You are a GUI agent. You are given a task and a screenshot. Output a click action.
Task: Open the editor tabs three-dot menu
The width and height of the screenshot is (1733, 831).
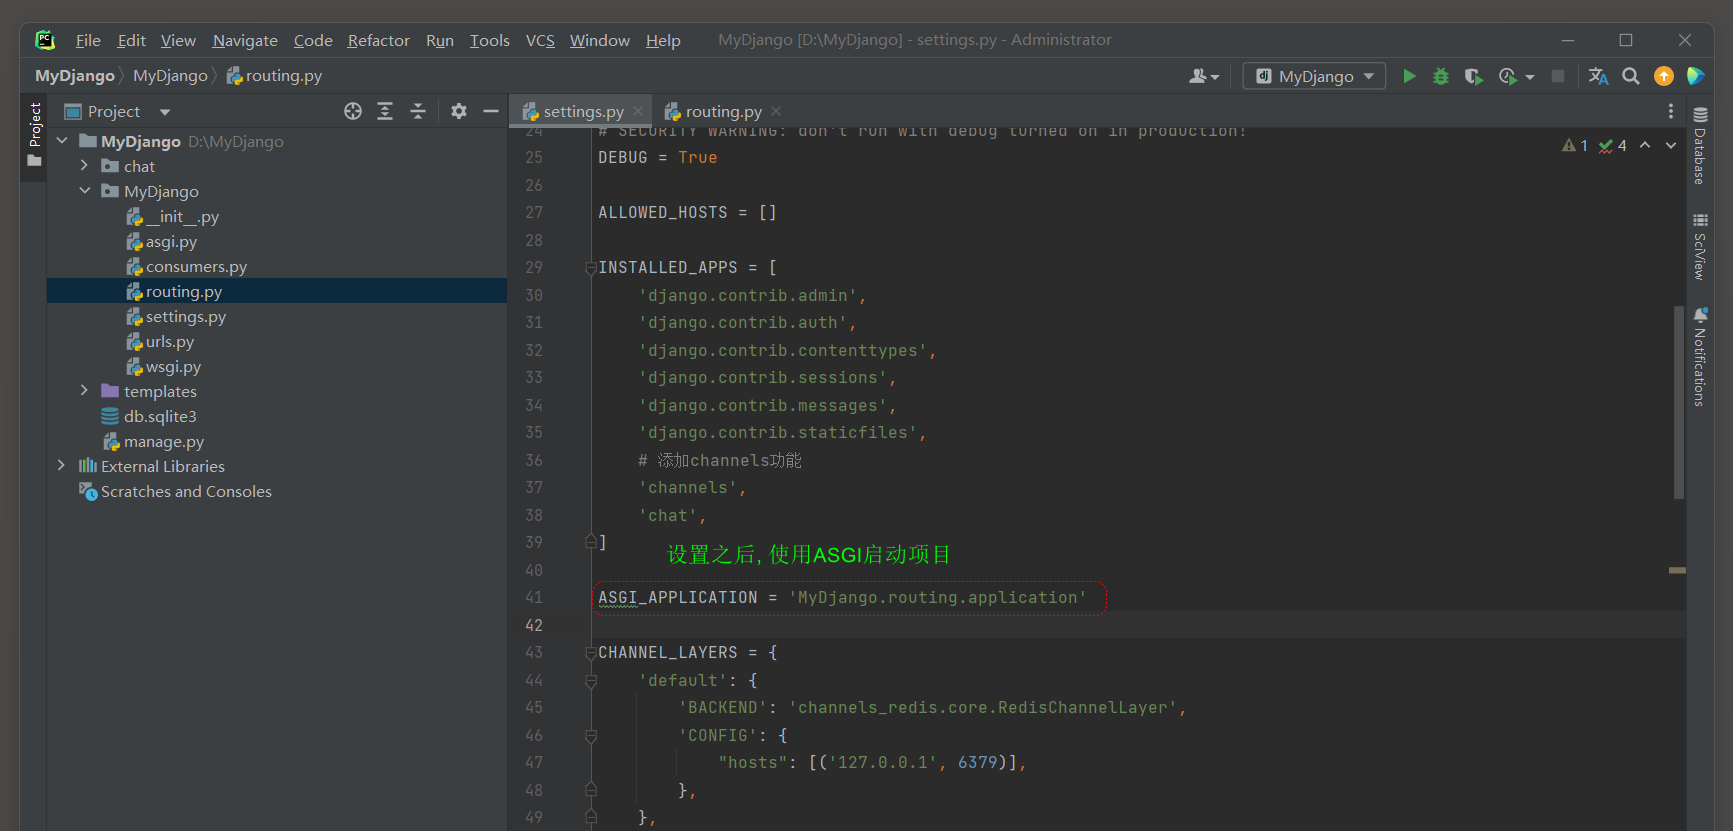(x=1670, y=111)
